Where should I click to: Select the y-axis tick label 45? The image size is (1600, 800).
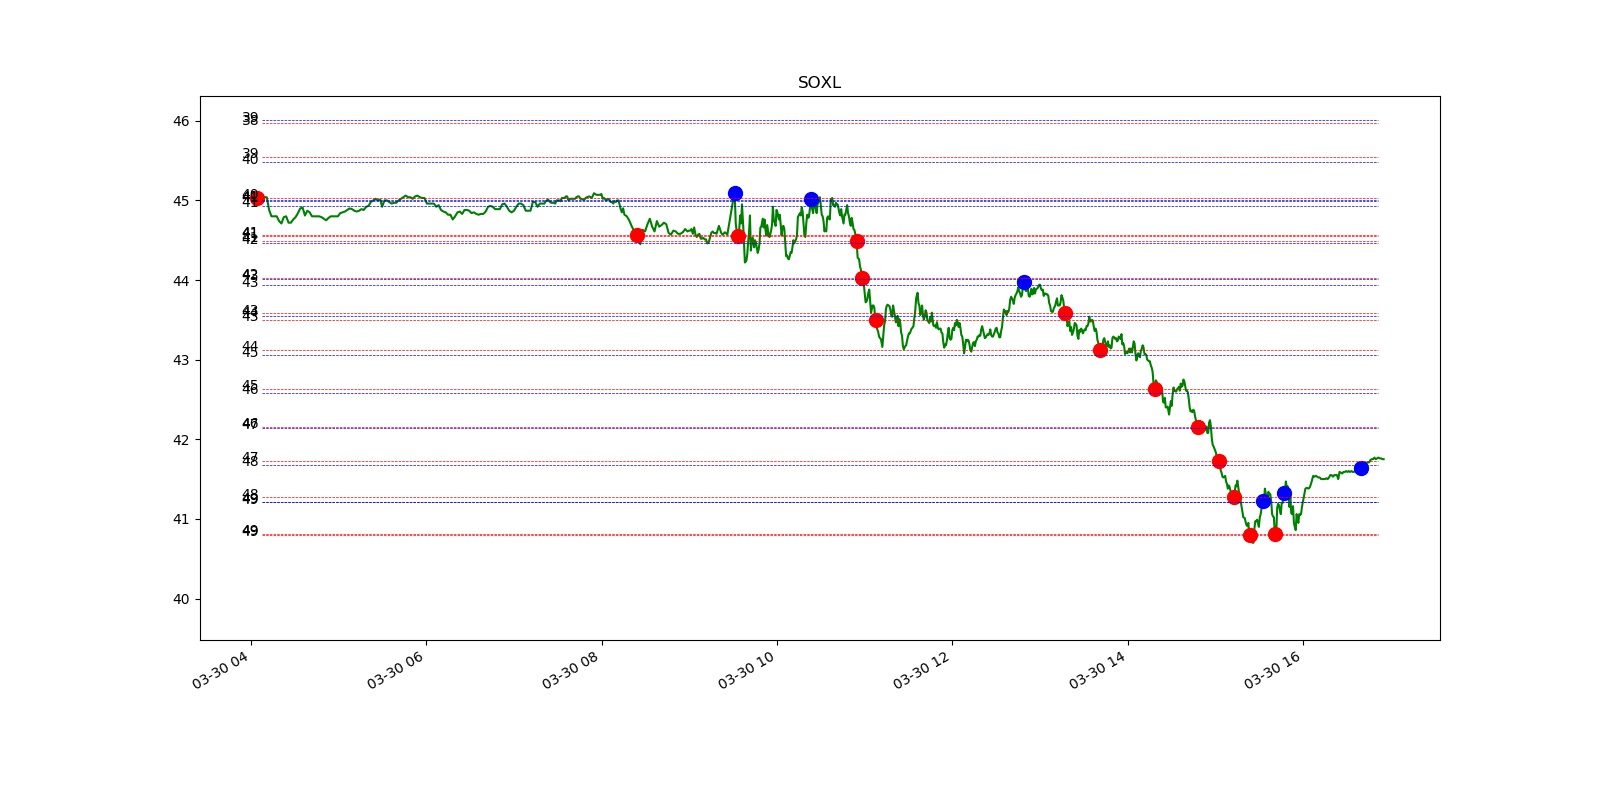(x=181, y=201)
